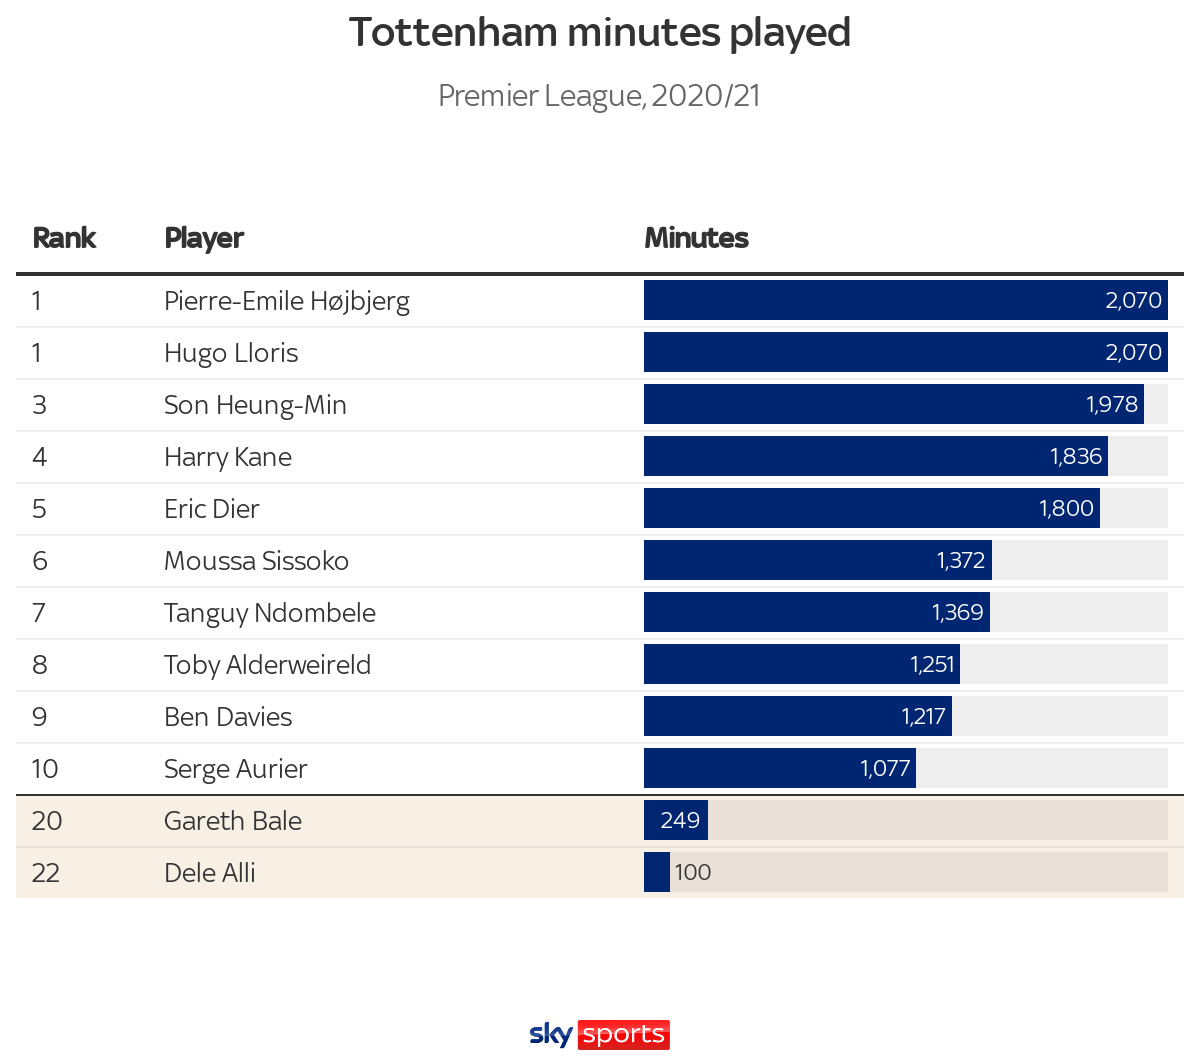Select Ben Davies player name

click(228, 717)
